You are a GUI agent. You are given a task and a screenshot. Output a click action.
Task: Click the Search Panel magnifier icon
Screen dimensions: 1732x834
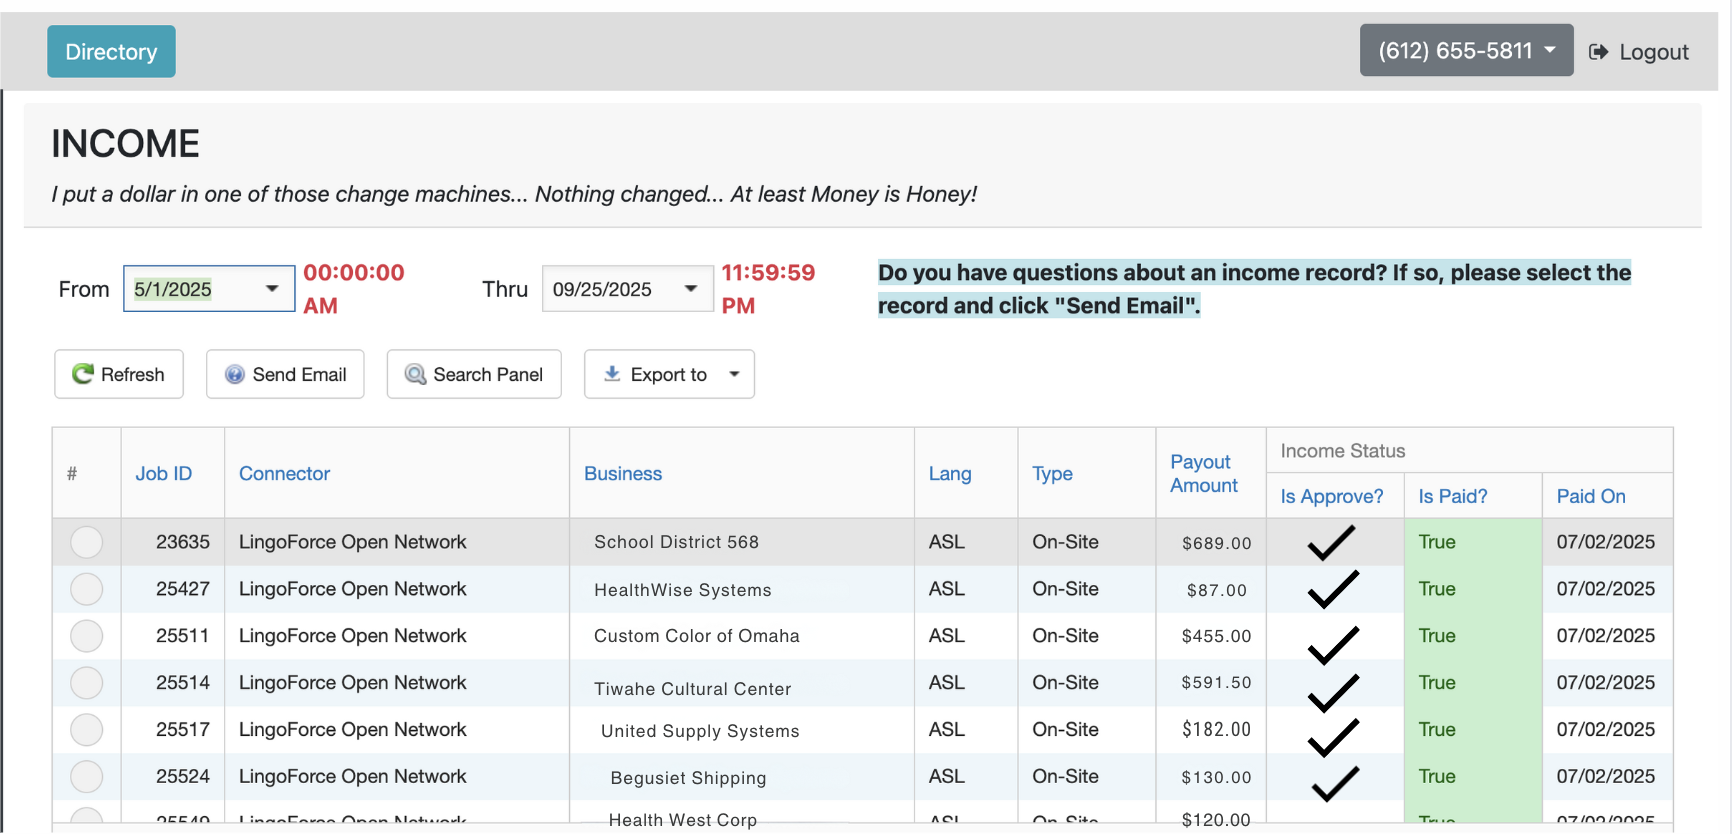pyautogui.click(x=415, y=374)
